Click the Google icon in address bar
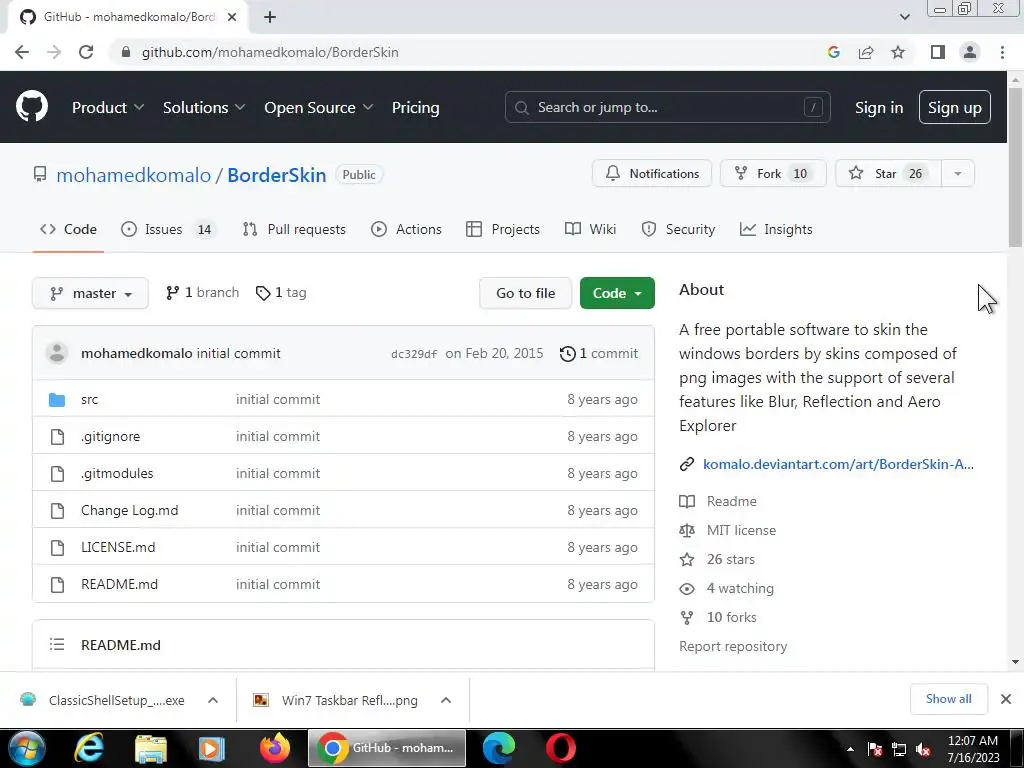The image size is (1024, 768). click(x=833, y=52)
